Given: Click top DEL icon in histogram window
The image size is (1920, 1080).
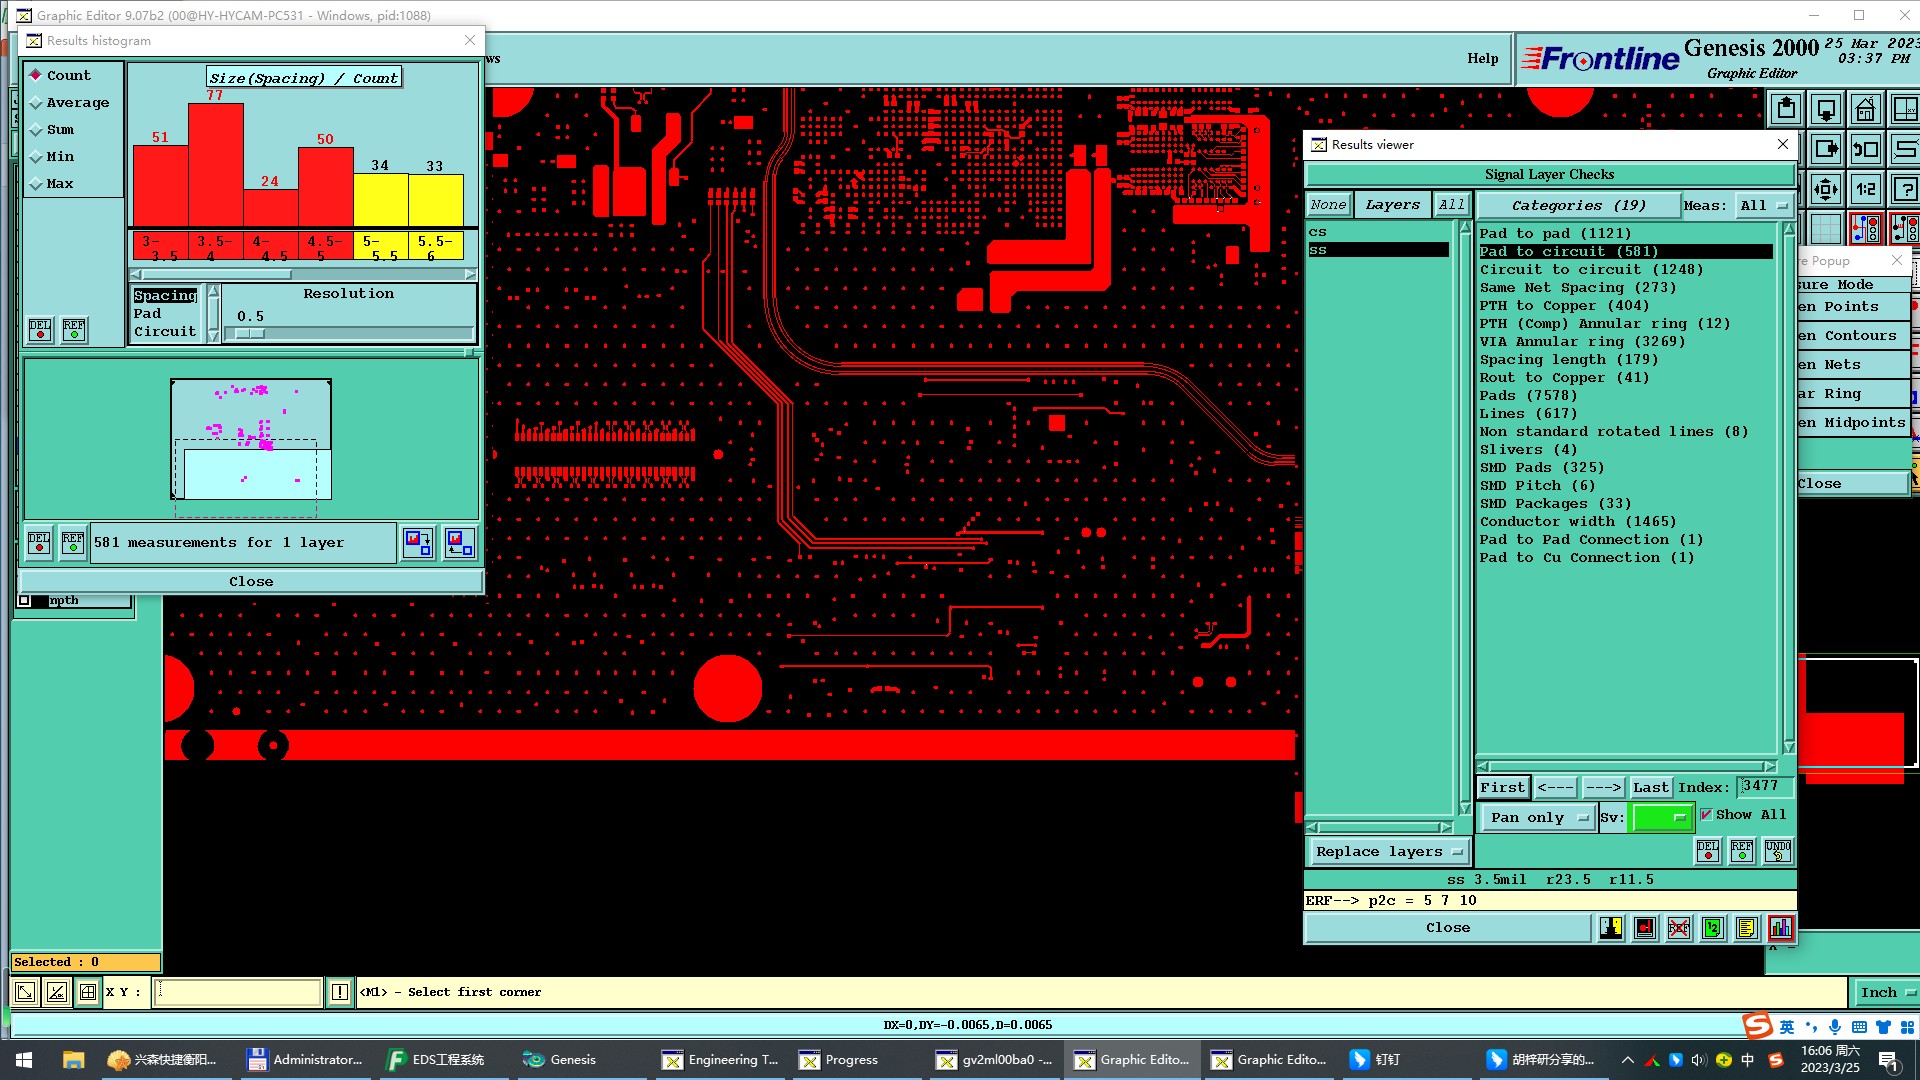Looking at the screenshot, I should click(40, 329).
